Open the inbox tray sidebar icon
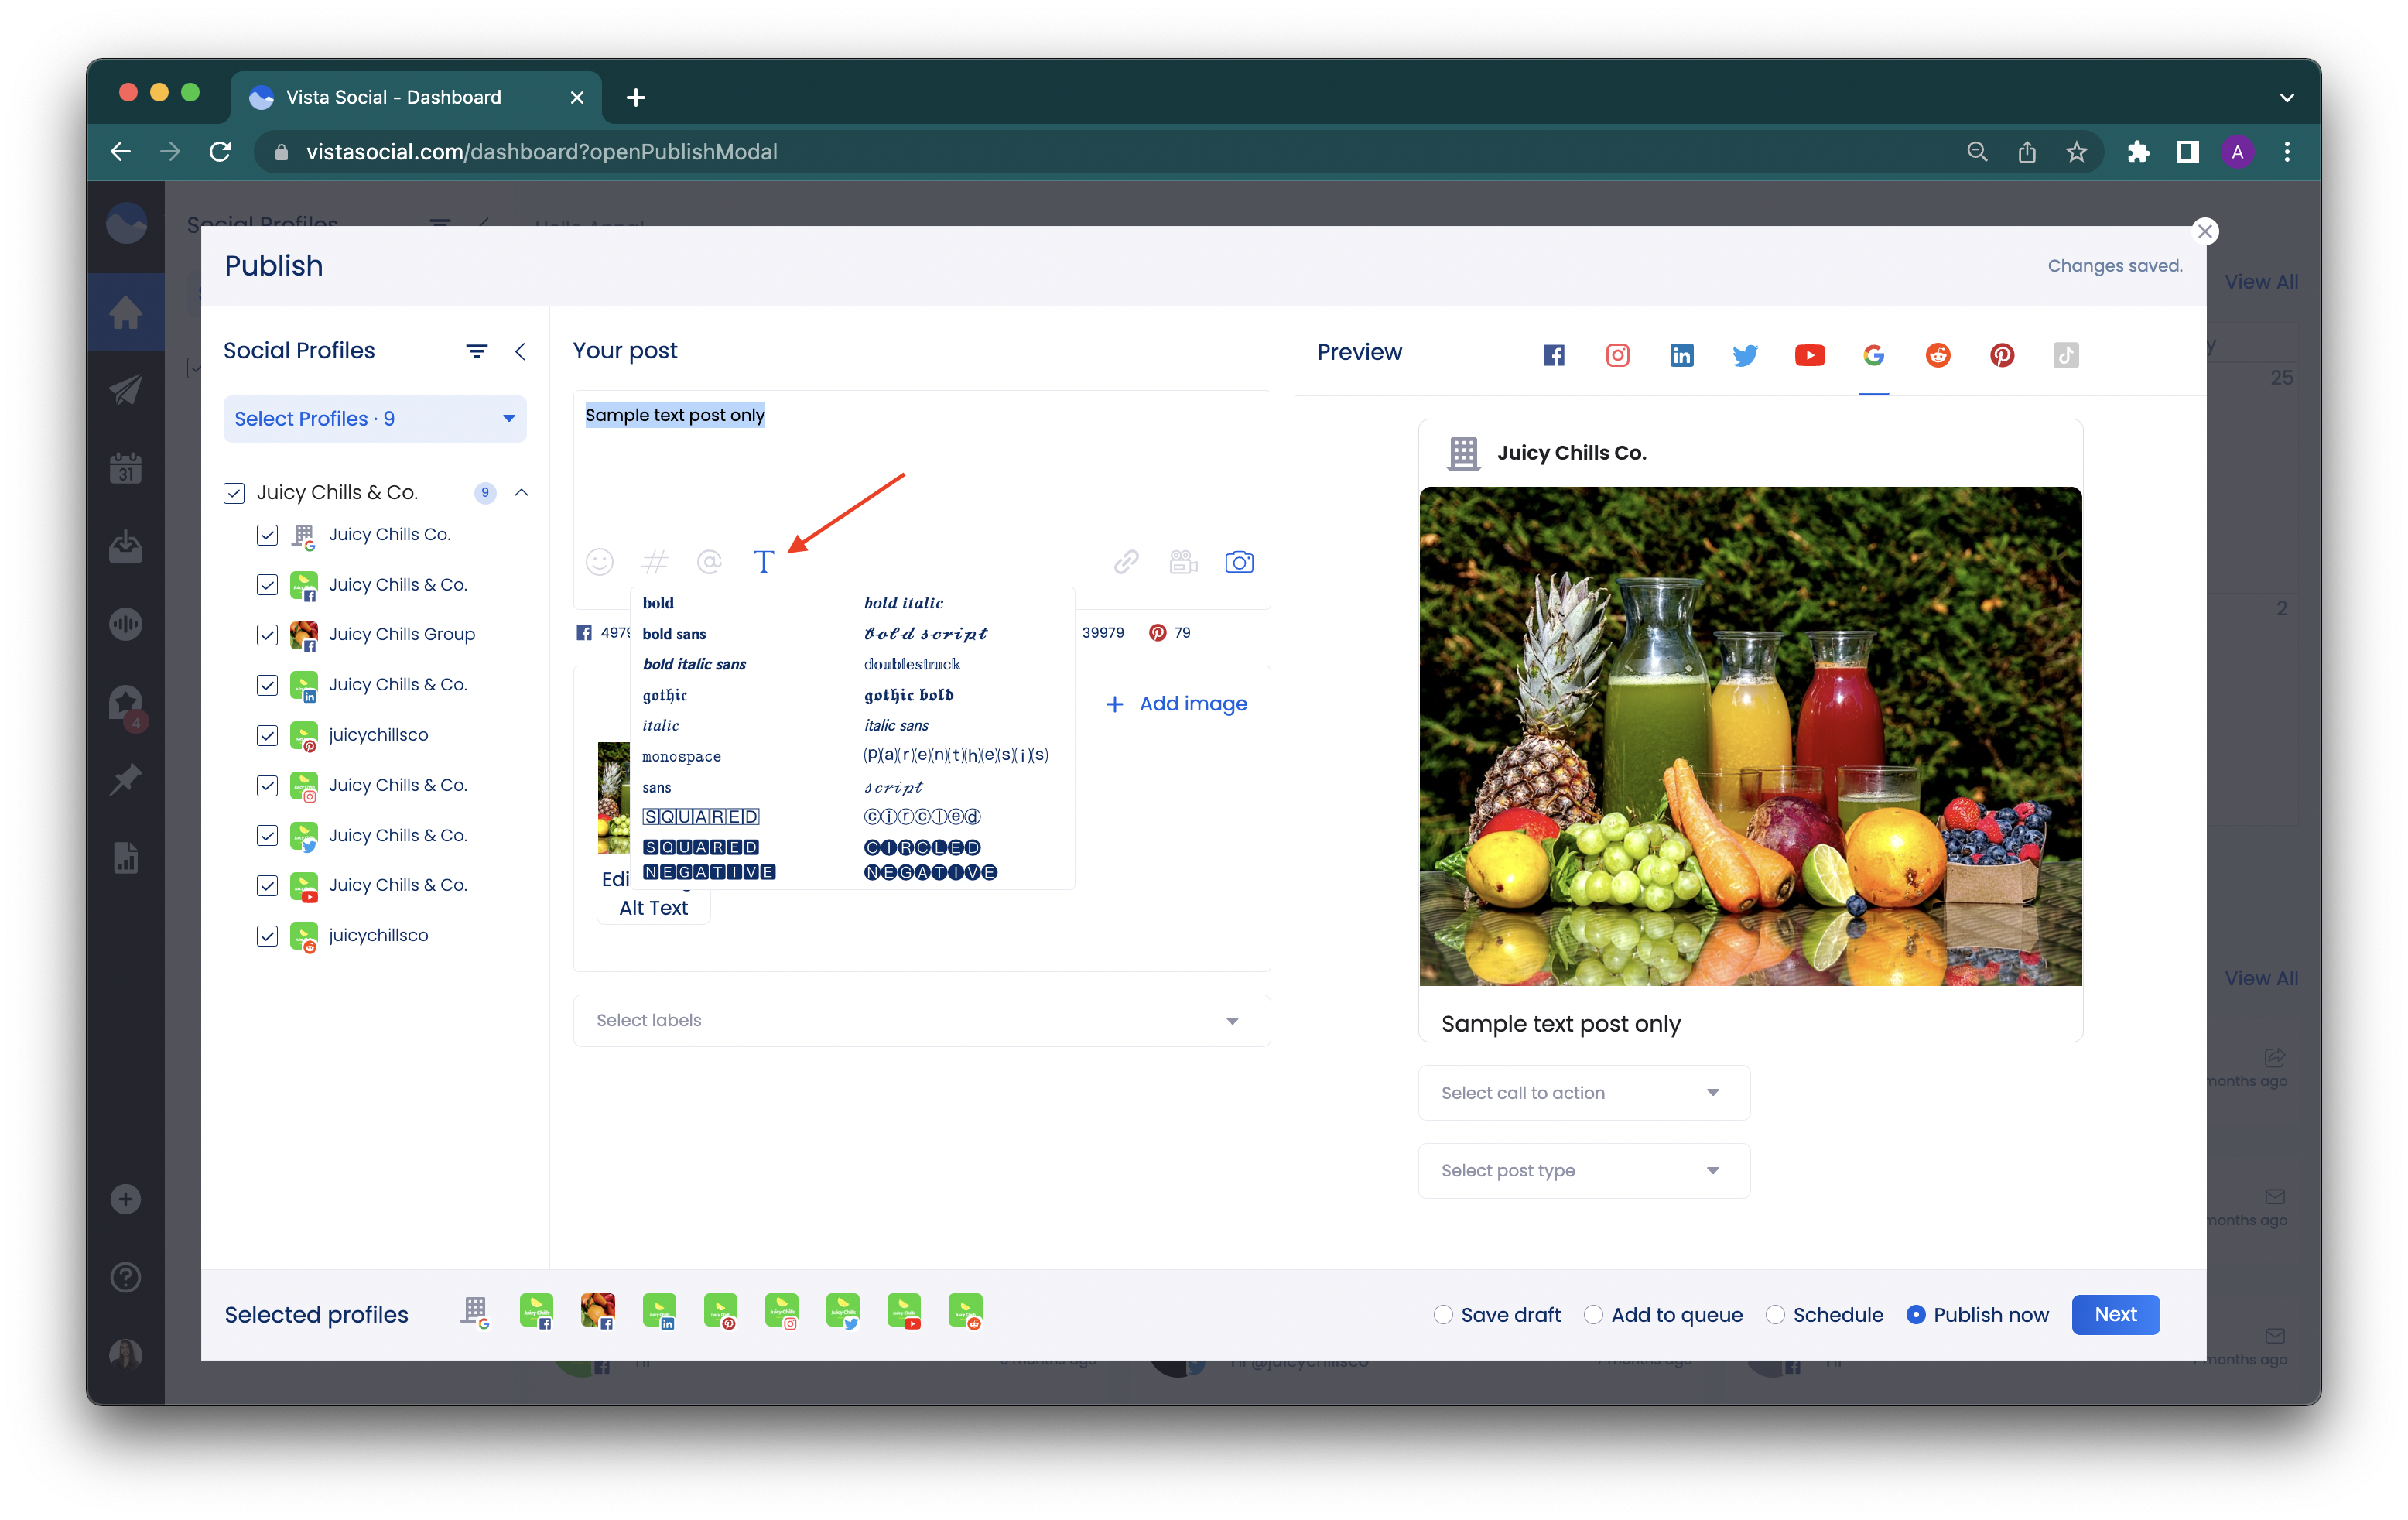This screenshot has width=2408, height=1520. coord(125,546)
